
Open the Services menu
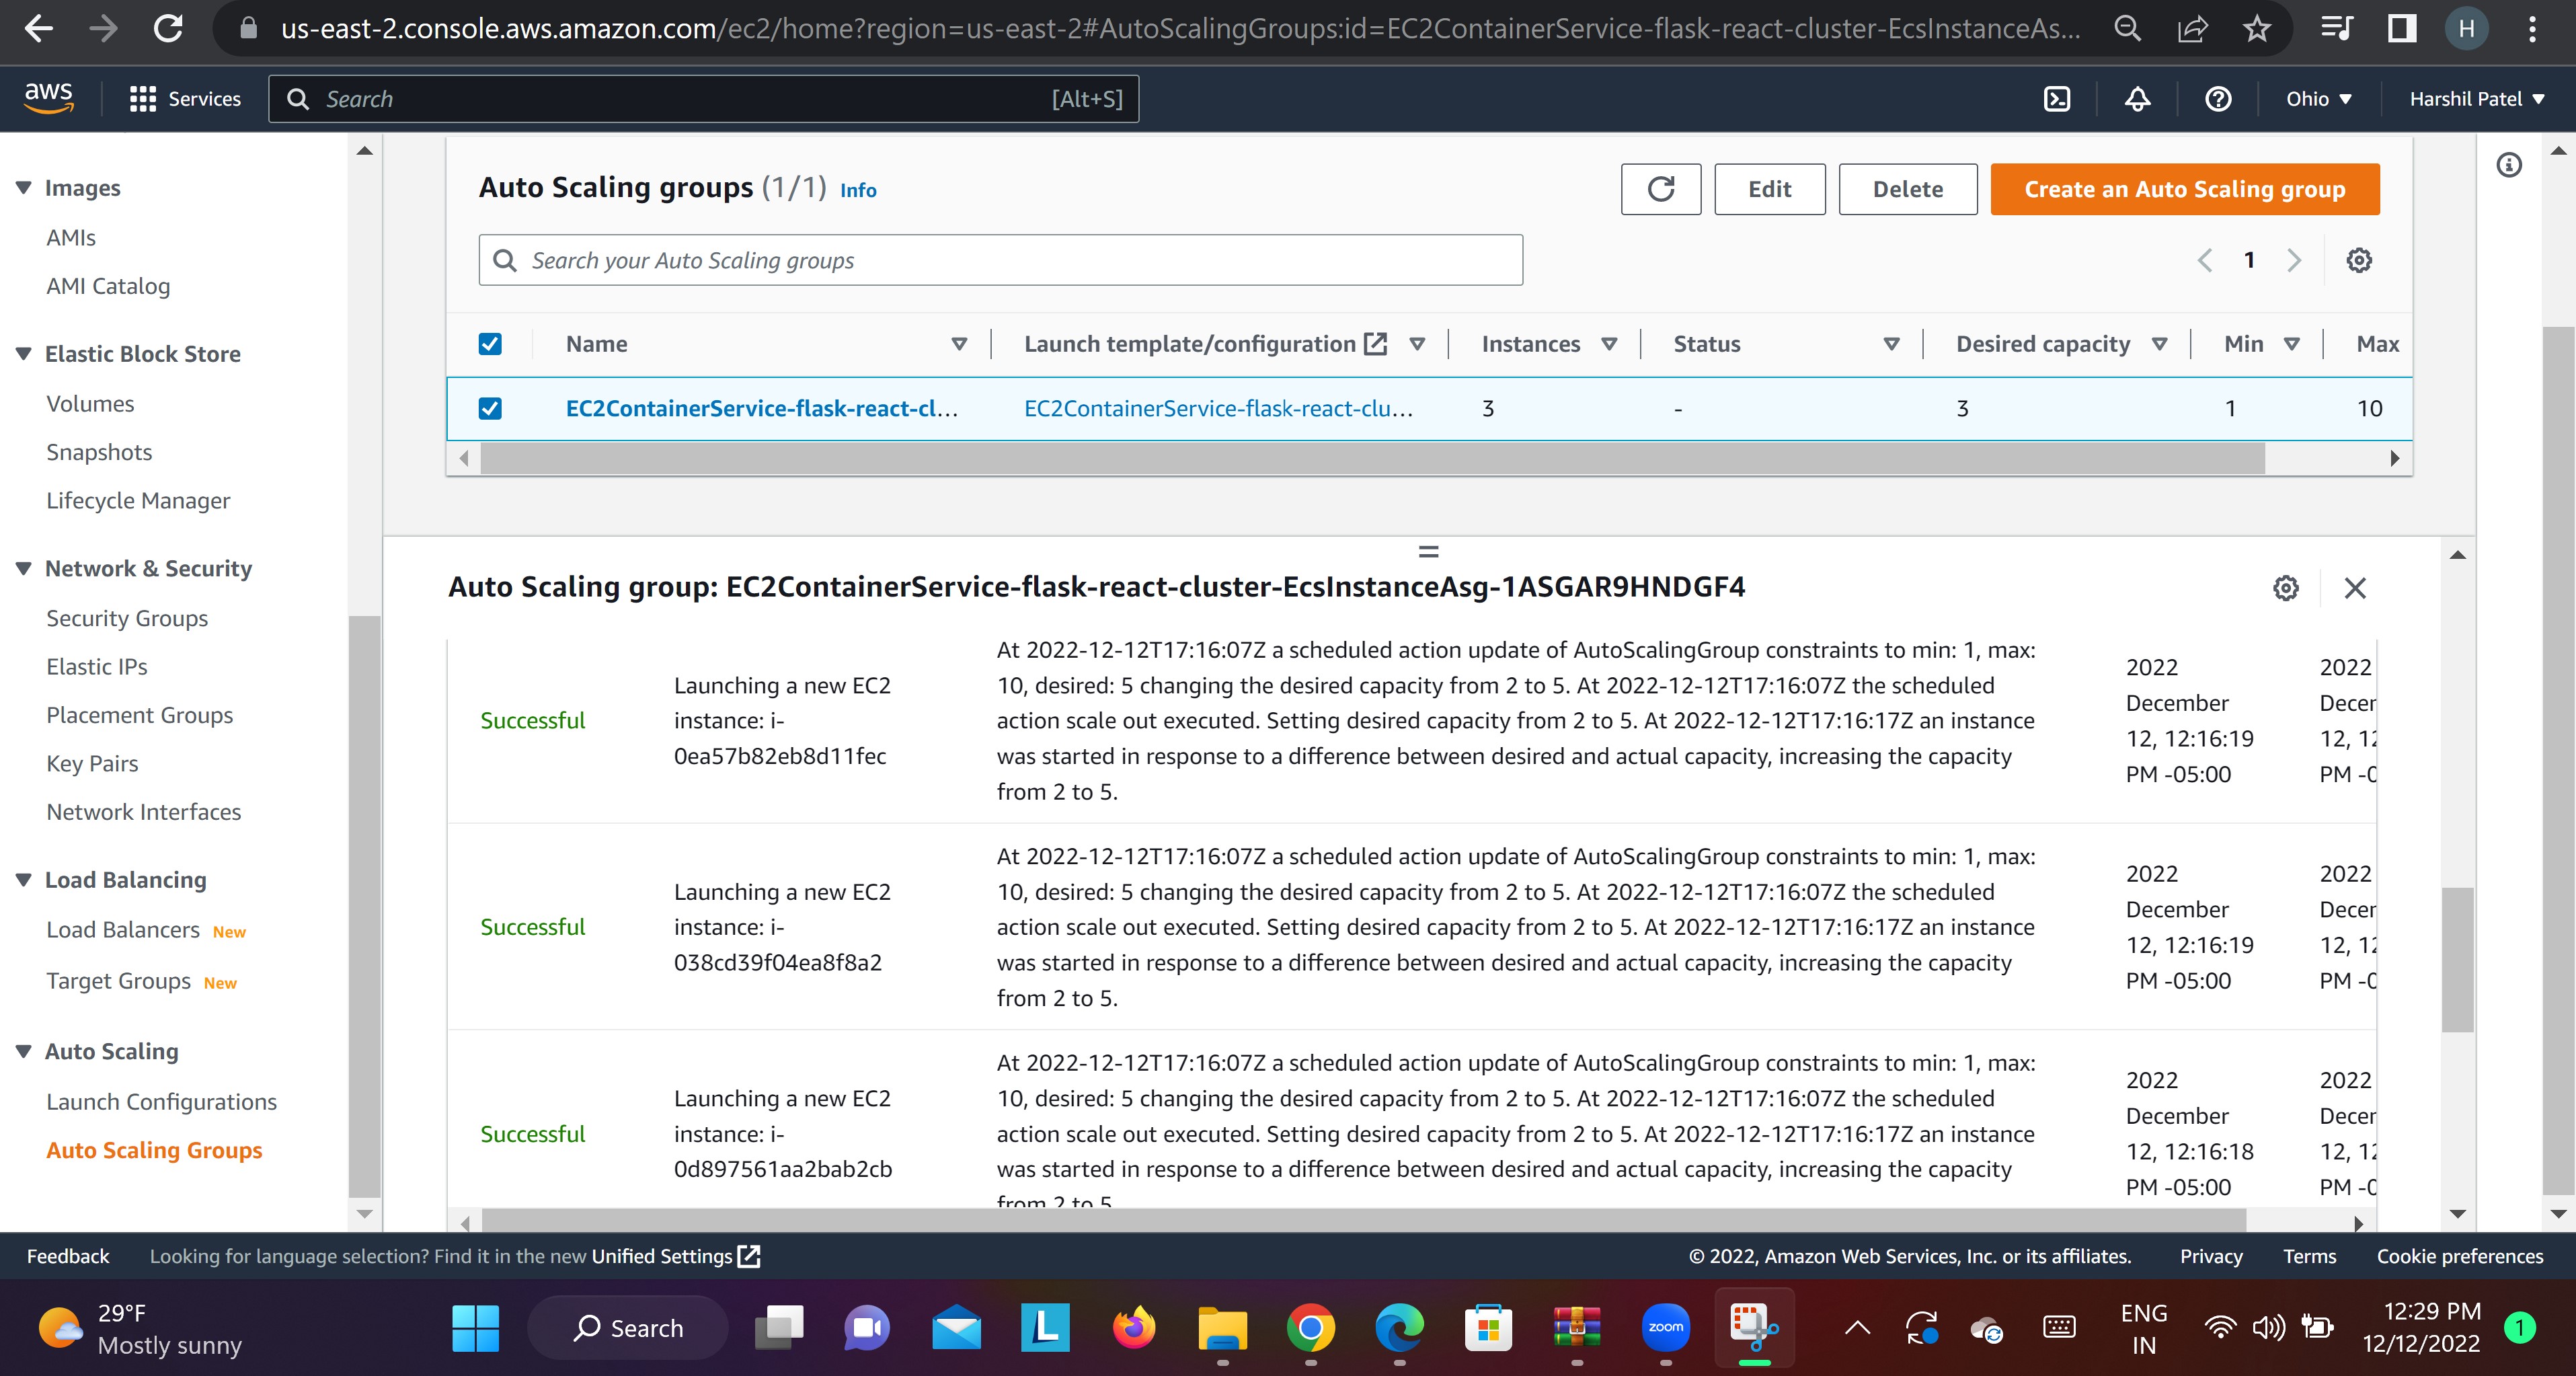click(185, 98)
